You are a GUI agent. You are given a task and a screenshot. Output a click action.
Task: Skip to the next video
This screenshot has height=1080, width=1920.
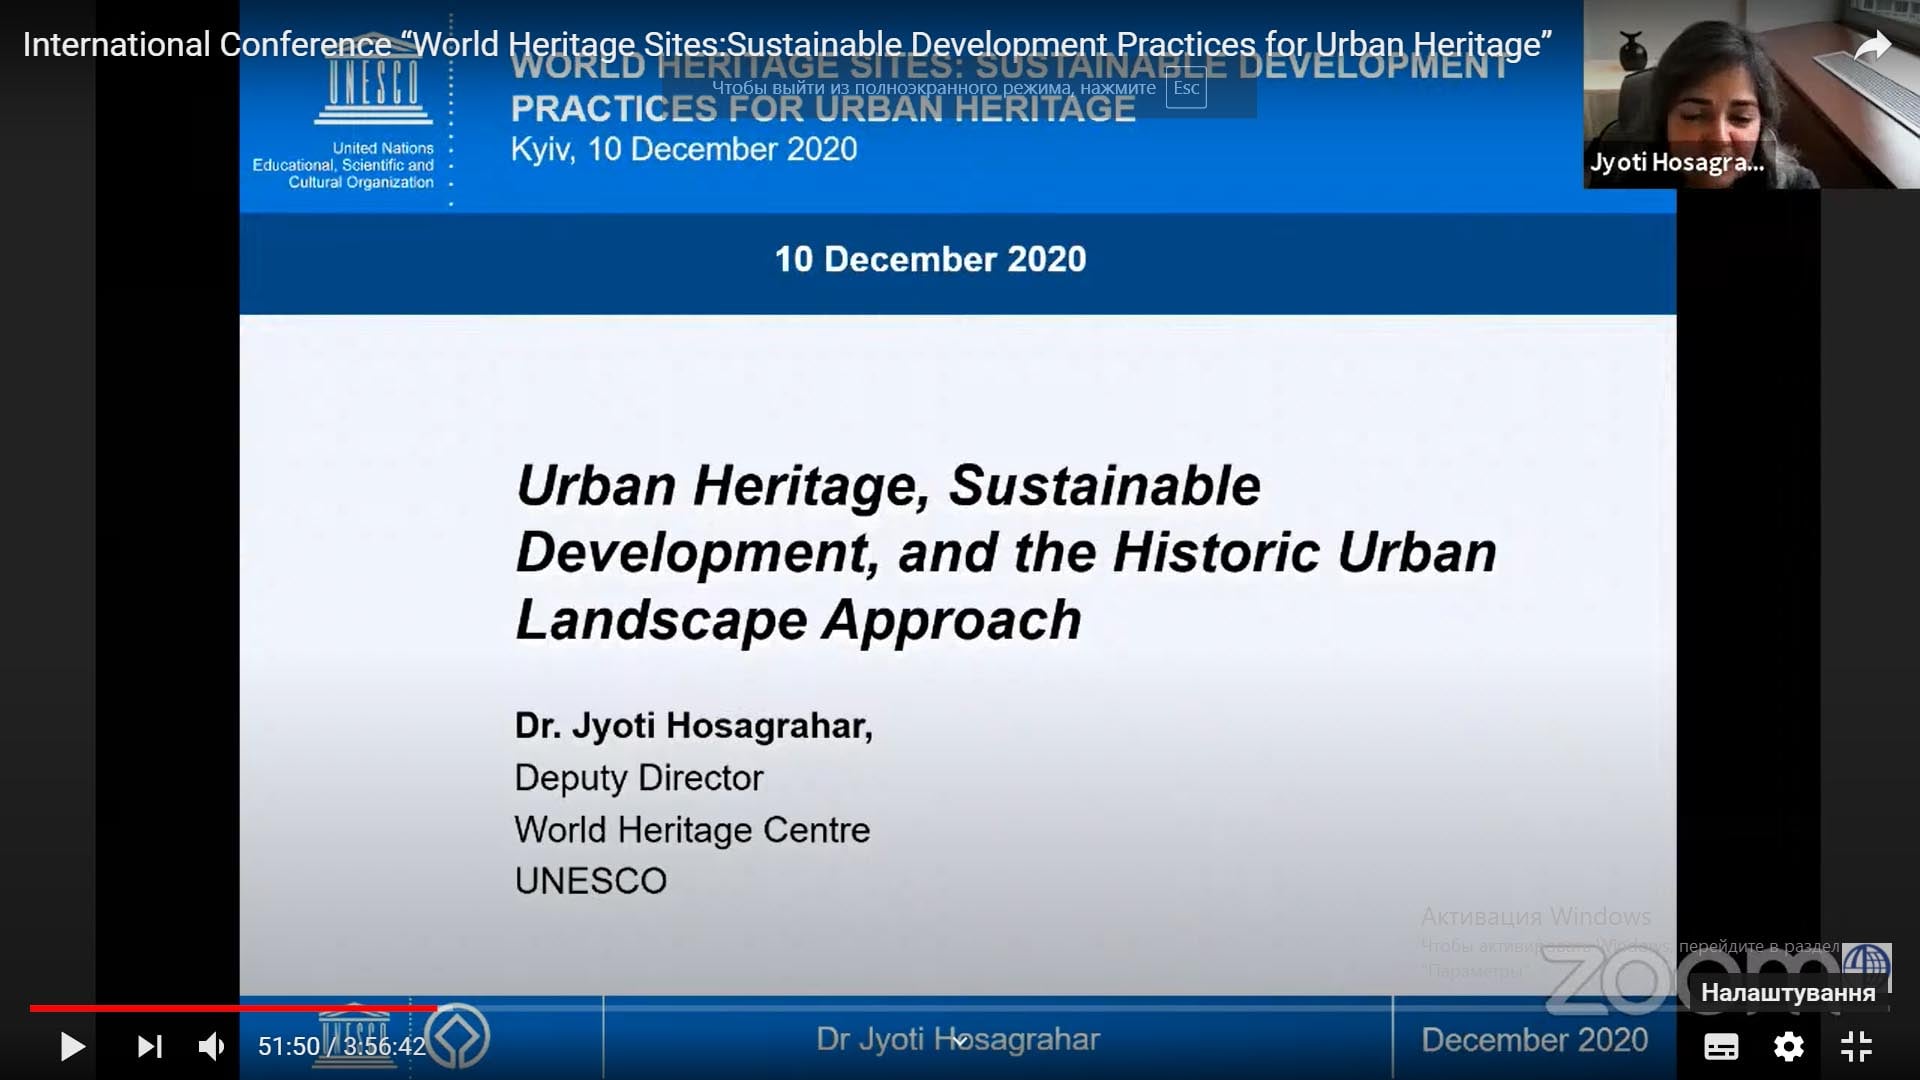point(149,1047)
